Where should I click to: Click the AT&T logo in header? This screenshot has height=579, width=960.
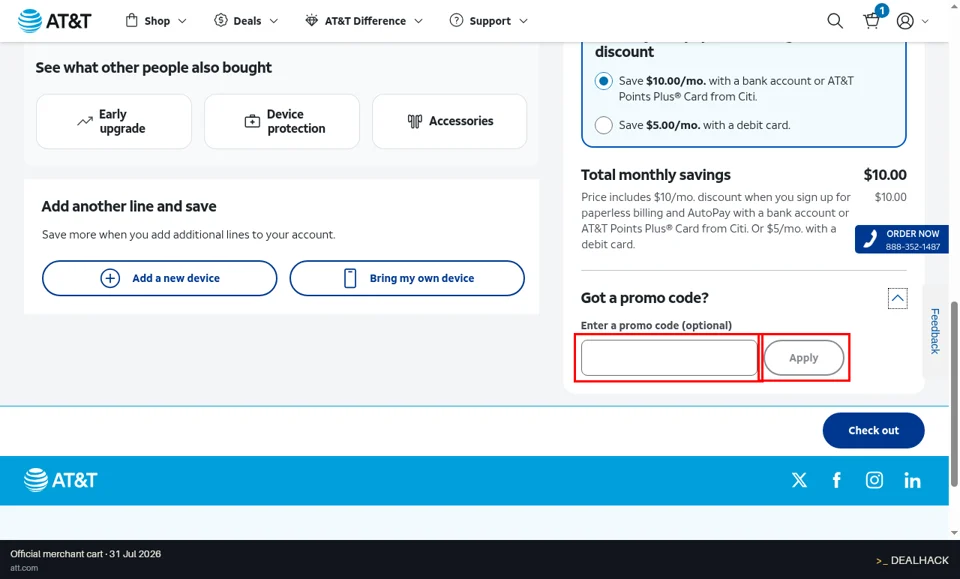point(54,21)
